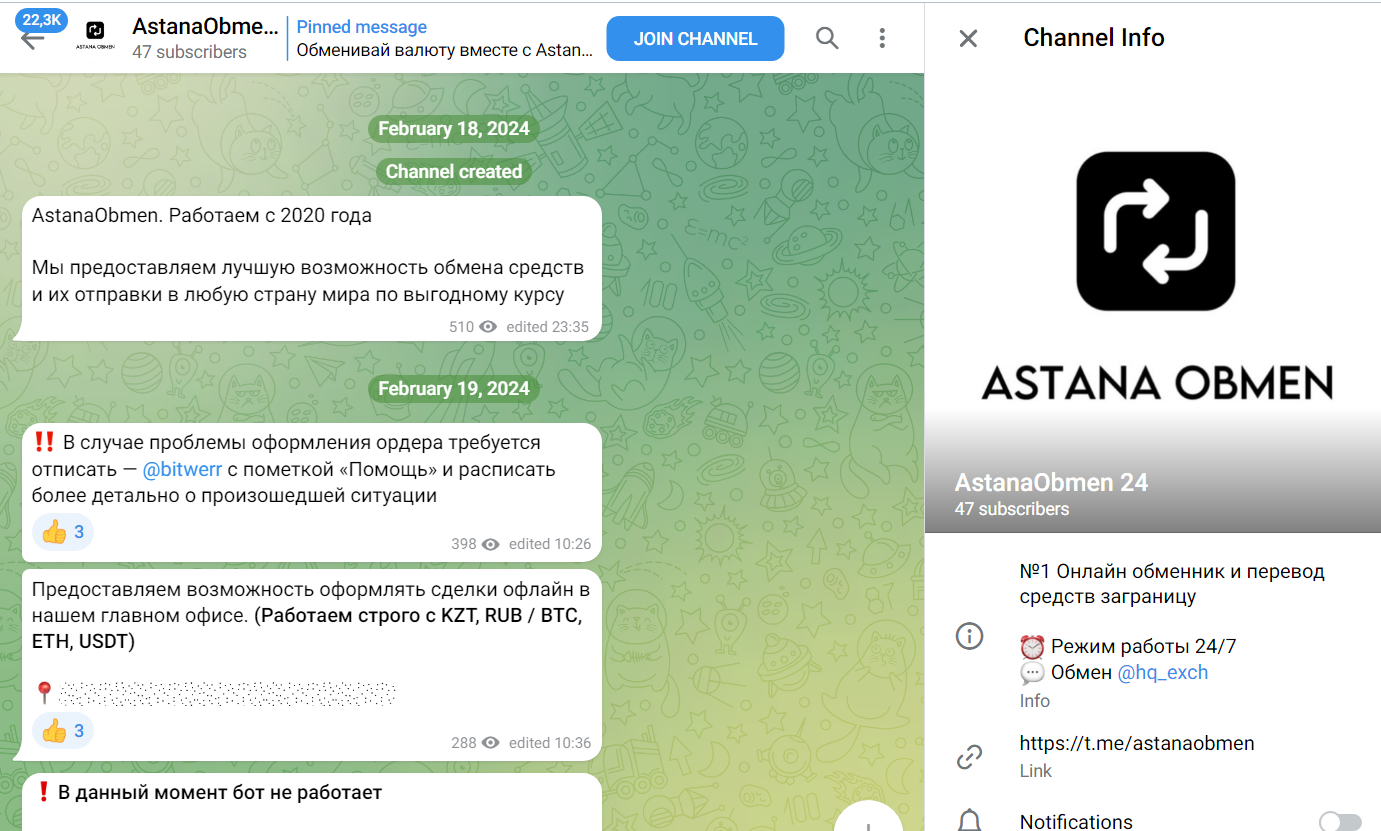This screenshot has height=831, width=1381.
Task: Click the 'edited 10:36' timestamp
Action: coord(550,743)
